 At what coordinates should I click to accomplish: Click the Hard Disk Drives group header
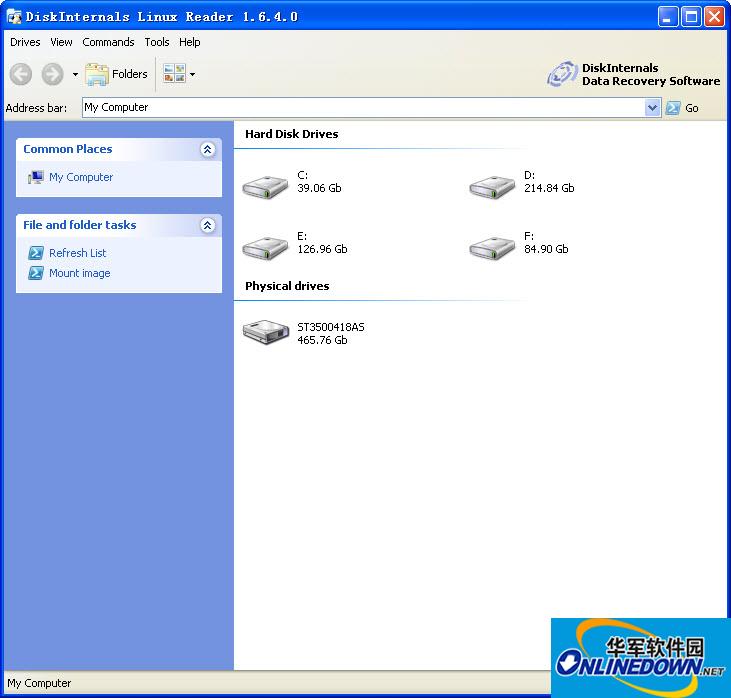pyautogui.click(x=292, y=134)
